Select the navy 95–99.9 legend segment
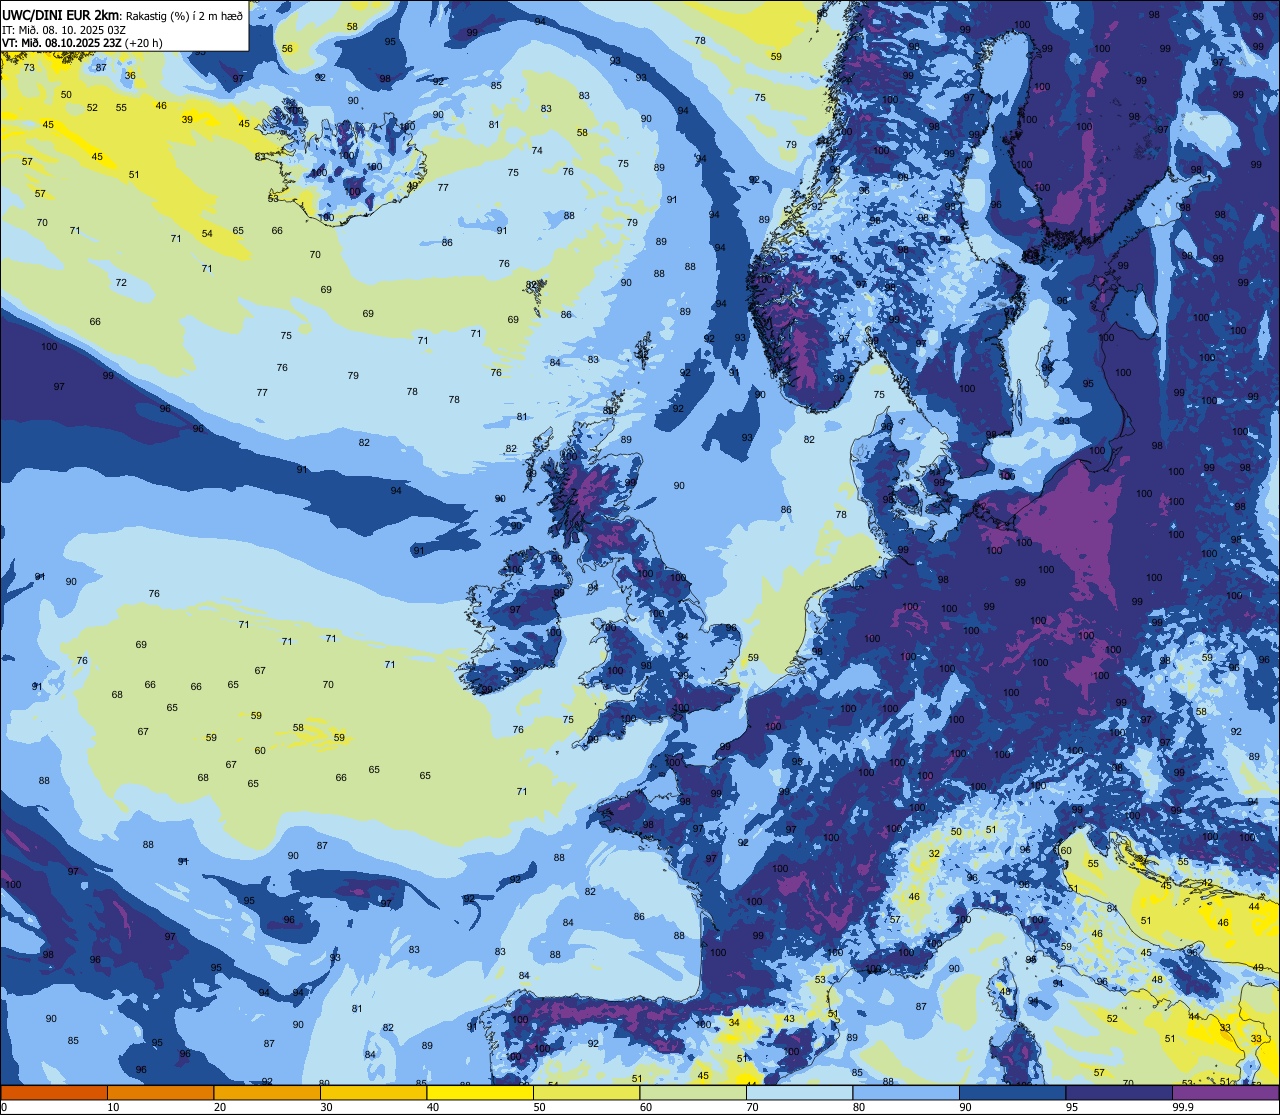This screenshot has height=1115, width=1280. point(1119,1092)
